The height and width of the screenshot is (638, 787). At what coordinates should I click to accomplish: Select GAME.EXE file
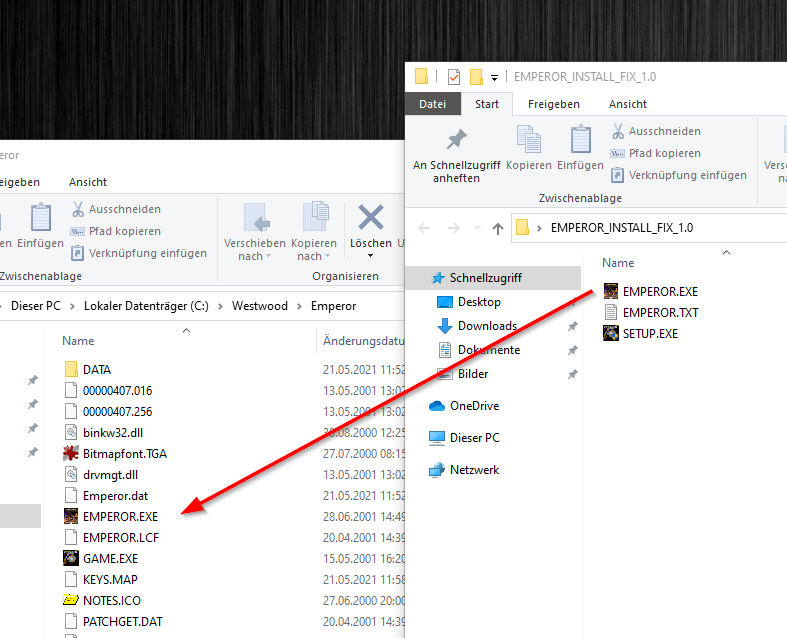[x=101, y=559]
